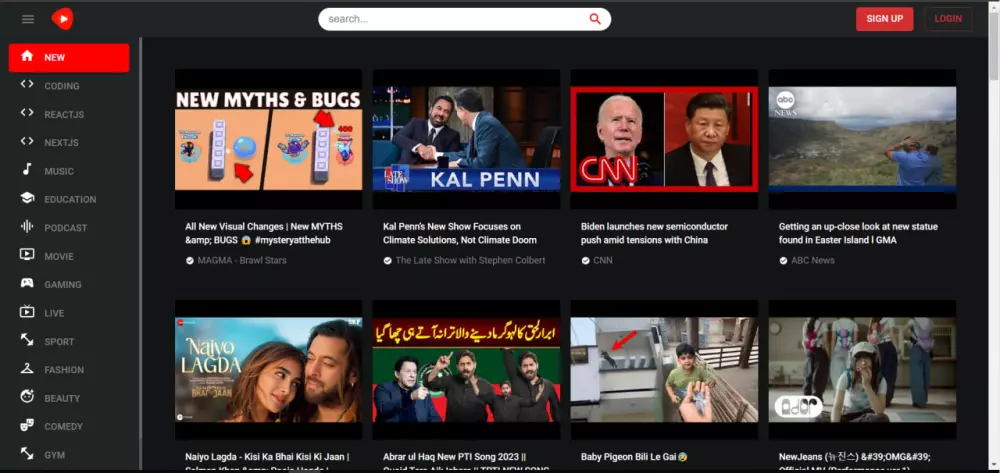Select the MUSIC category
The width and height of the screenshot is (1000, 473).
(69, 171)
